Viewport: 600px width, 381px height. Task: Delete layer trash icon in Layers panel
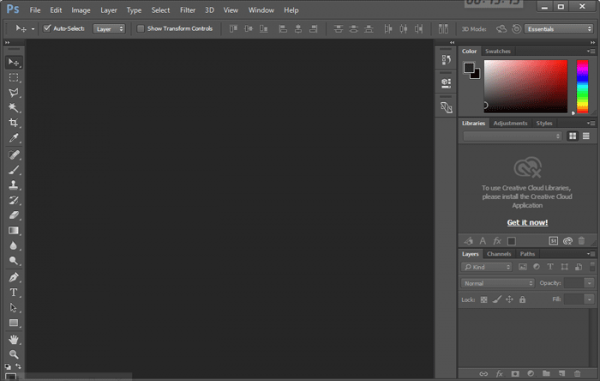[577, 374]
